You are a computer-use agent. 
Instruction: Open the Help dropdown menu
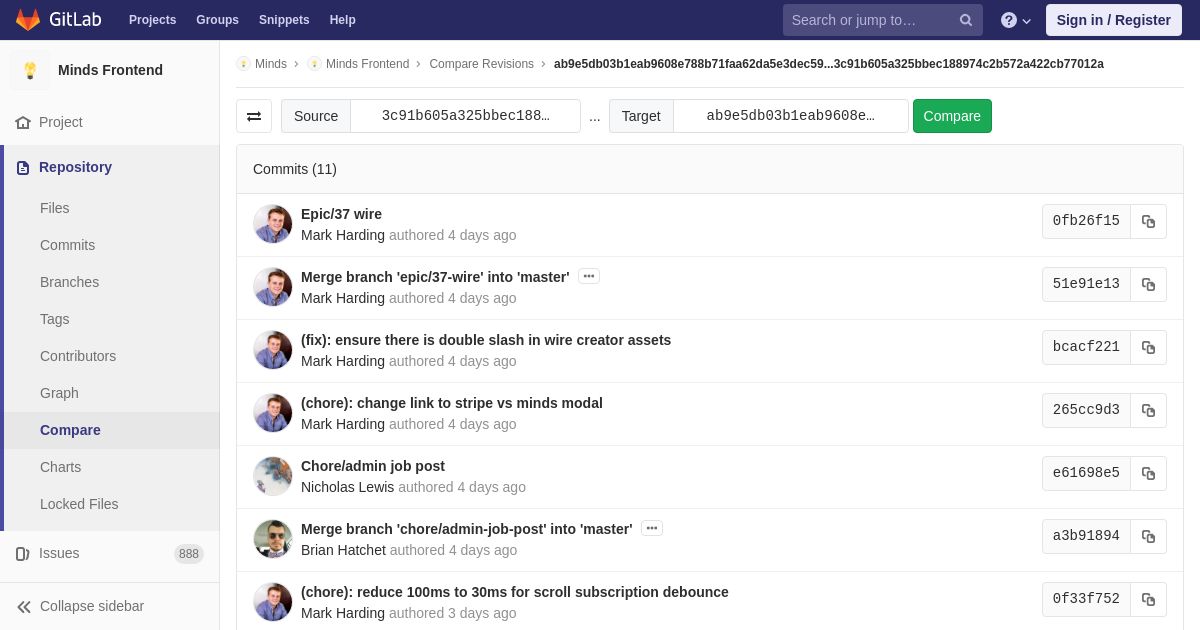pos(1015,20)
